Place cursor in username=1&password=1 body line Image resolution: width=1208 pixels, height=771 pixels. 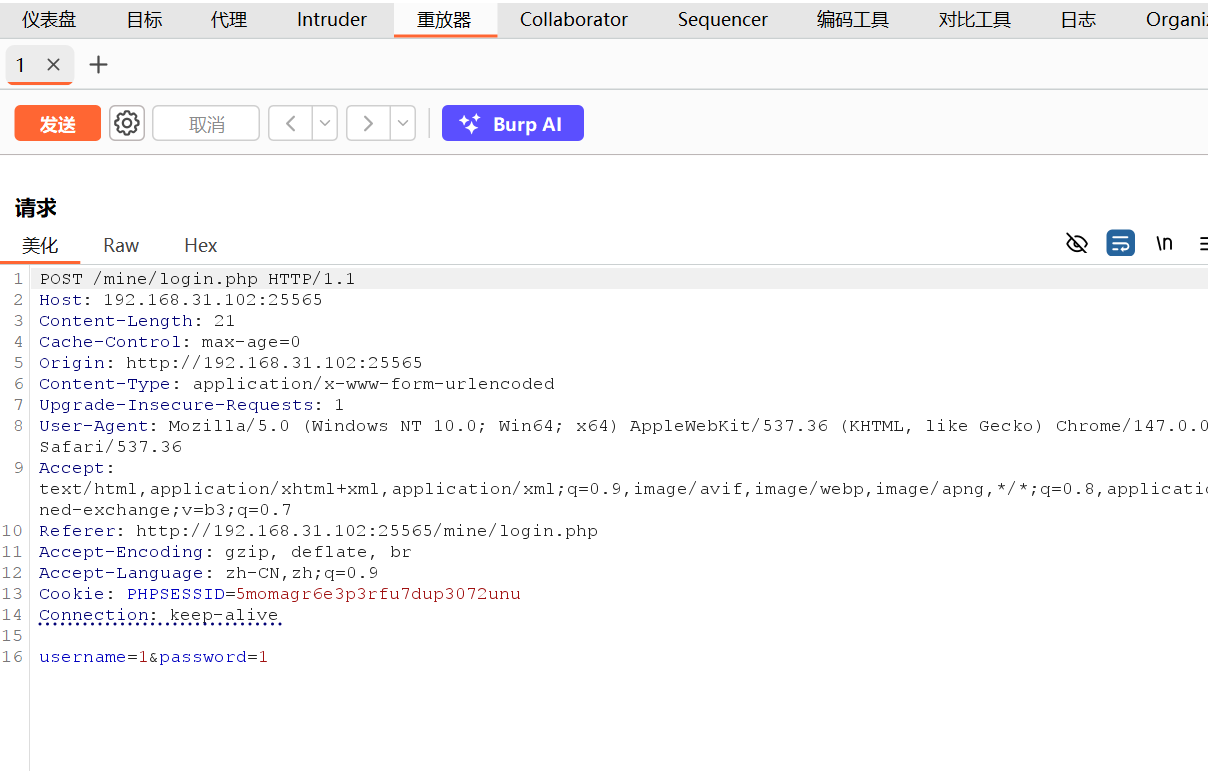153,657
